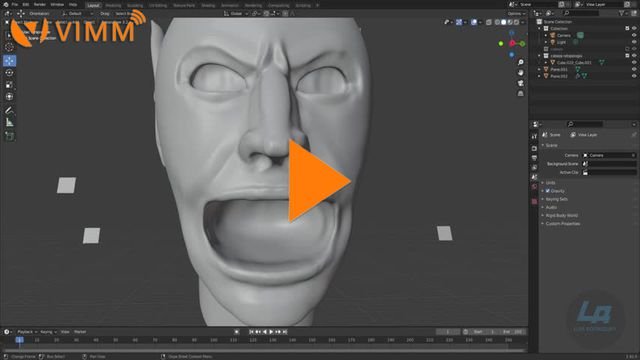640x360 pixels.
Task: Open the timeline Keying dropdown
Action: (x=48, y=332)
